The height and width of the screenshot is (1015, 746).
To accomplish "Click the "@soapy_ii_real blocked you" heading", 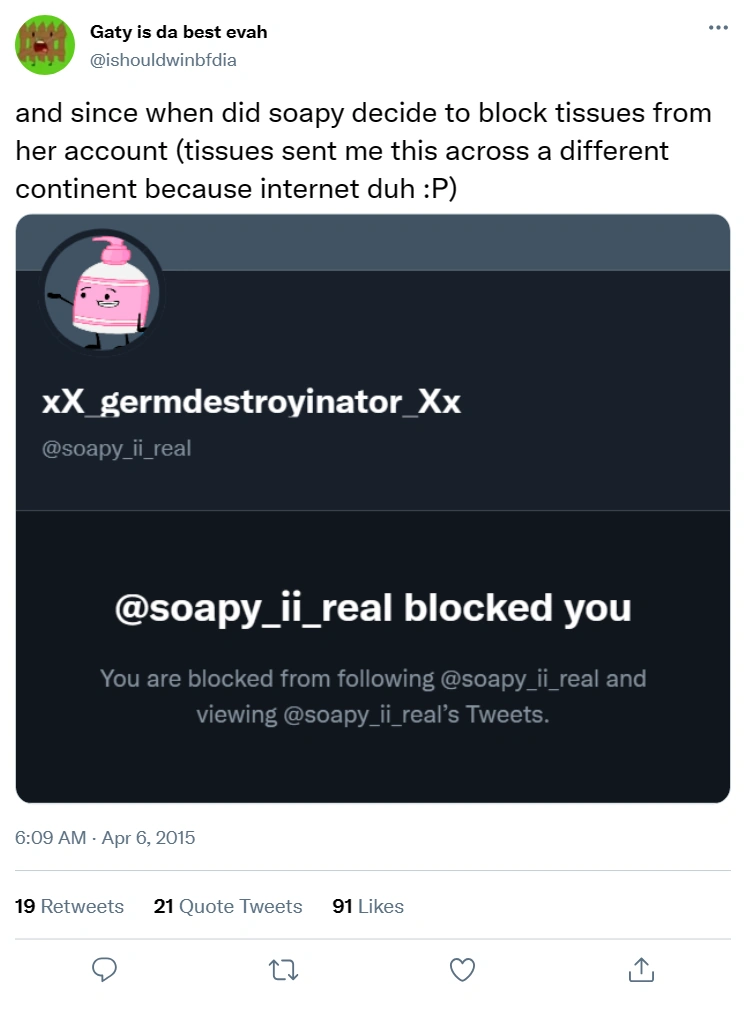I will click(x=373, y=608).
